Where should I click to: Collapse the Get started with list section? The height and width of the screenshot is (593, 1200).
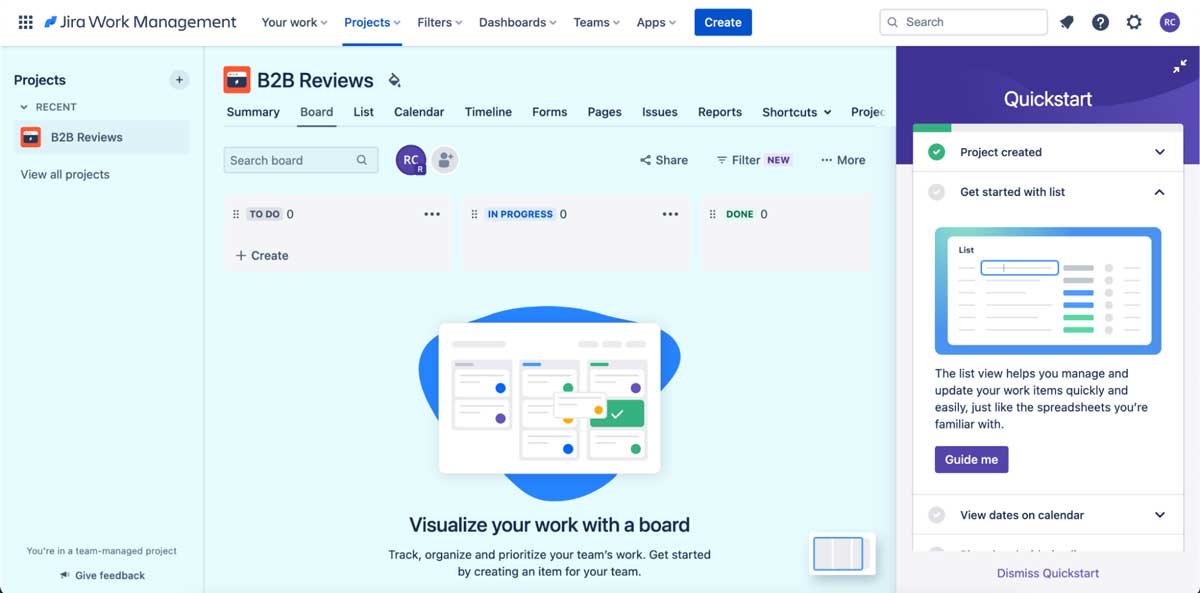1159,191
